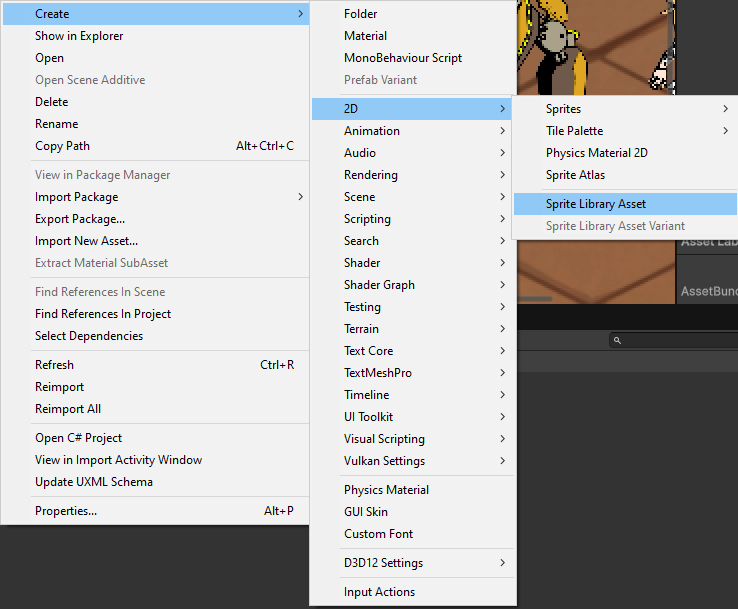Screen dimensions: 738x609
Task: Expand the Sprites submenu
Action: click(x=563, y=109)
